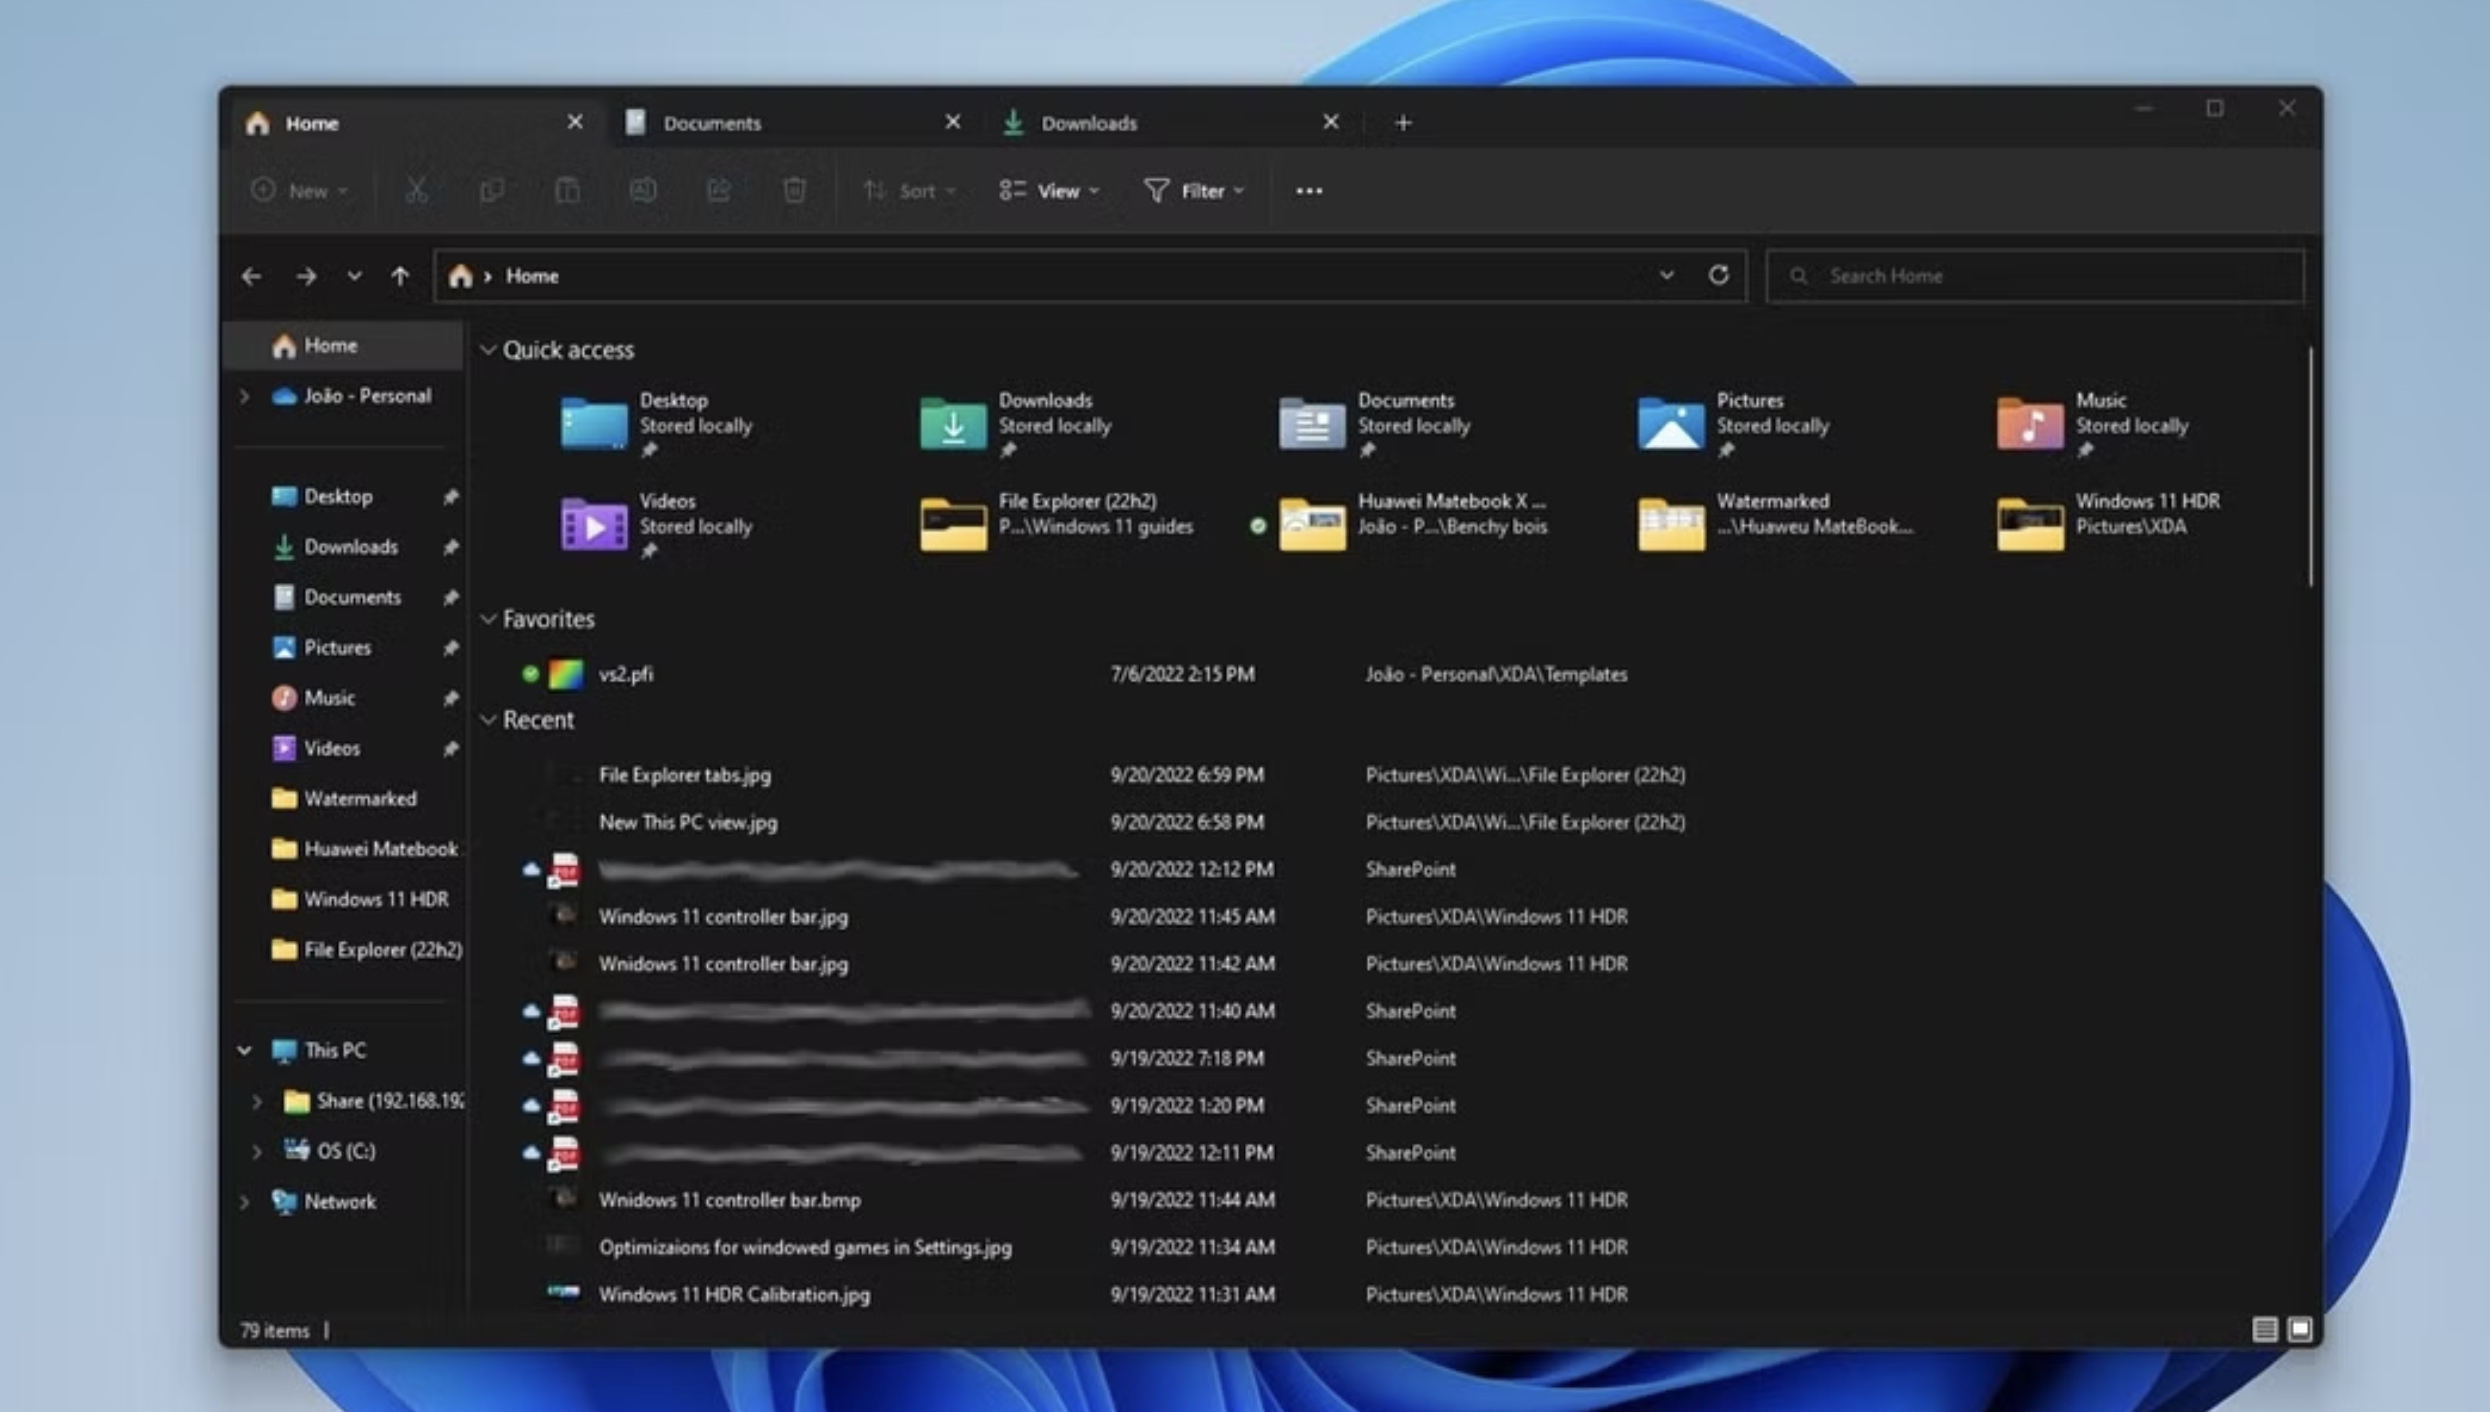Click the Rename icon in toolbar

click(643, 190)
